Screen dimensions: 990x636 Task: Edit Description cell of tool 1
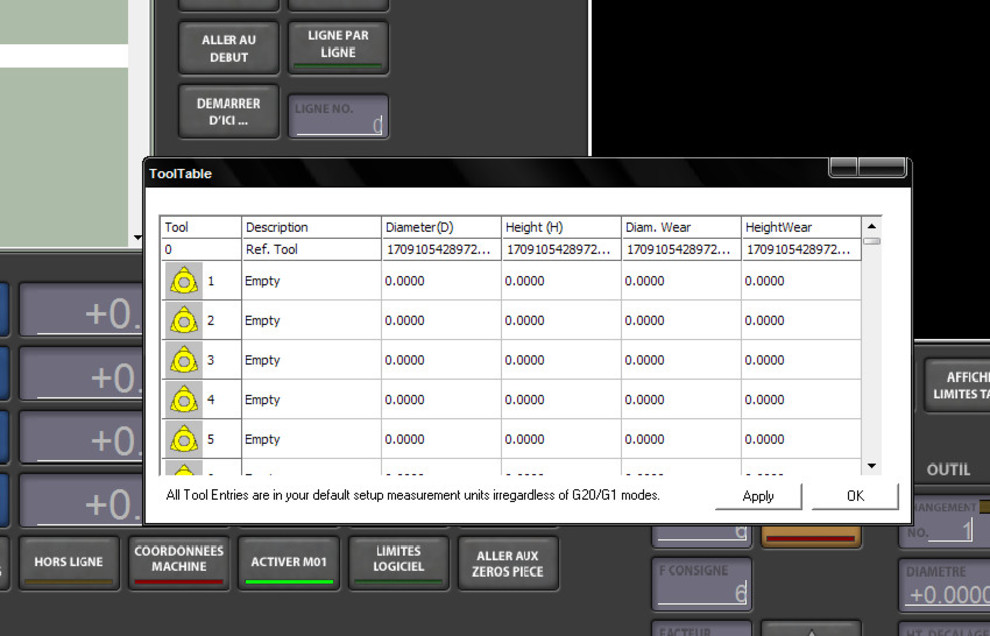click(x=311, y=282)
